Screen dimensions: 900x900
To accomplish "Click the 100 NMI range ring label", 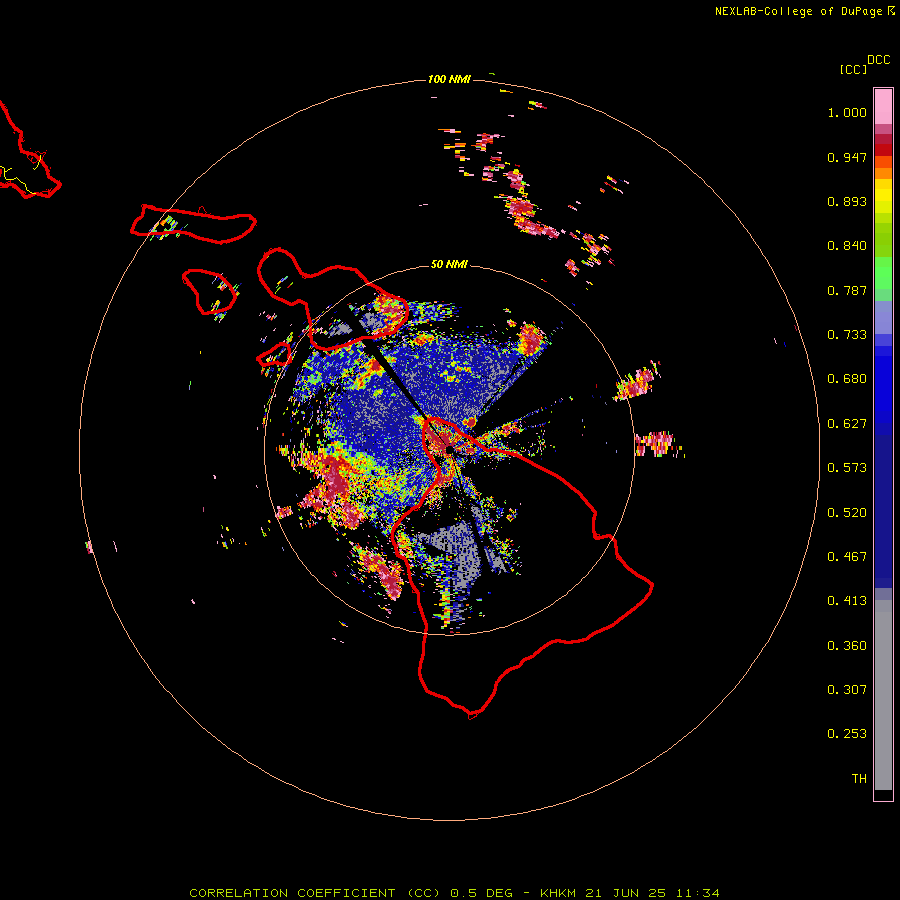I will [x=449, y=79].
